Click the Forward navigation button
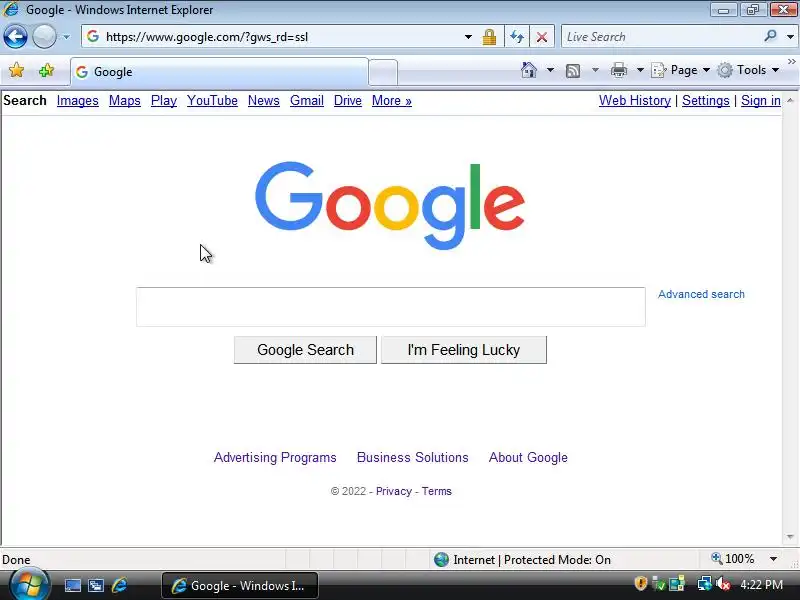Viewport: 800px width, 600px height. pyautogui.click(x=44, y=37)
